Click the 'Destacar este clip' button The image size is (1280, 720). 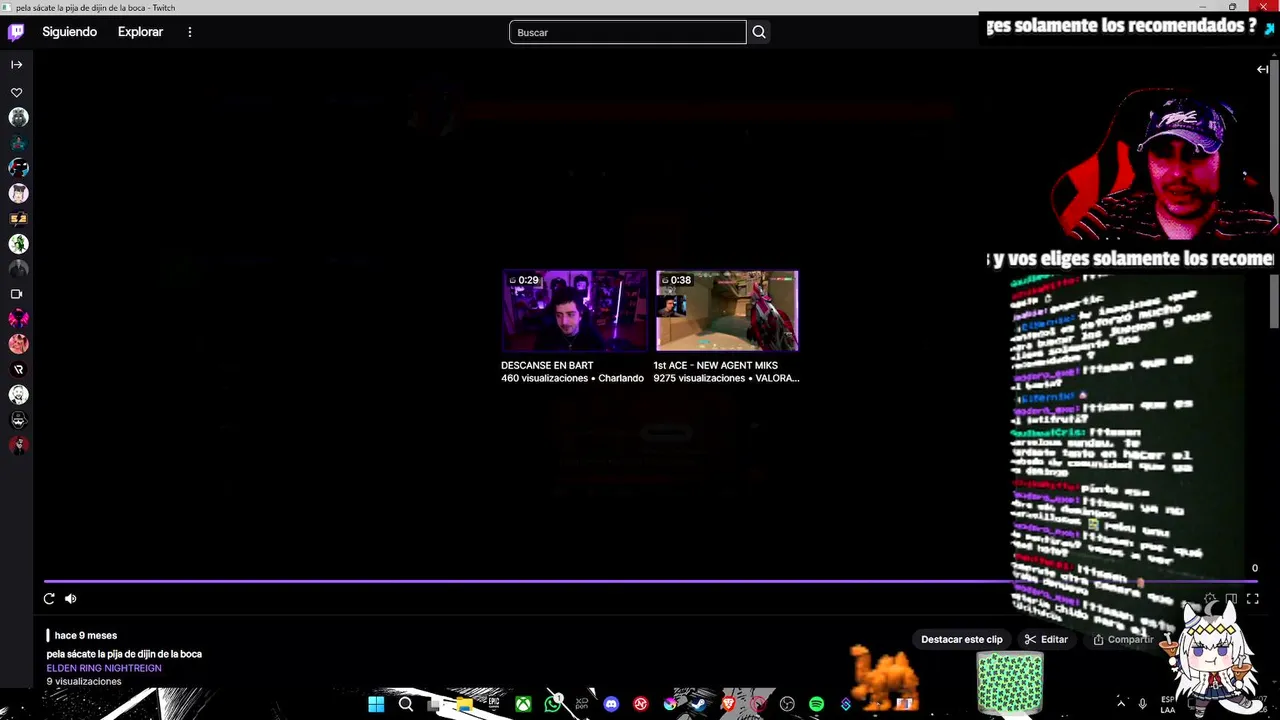coord(961,639)
